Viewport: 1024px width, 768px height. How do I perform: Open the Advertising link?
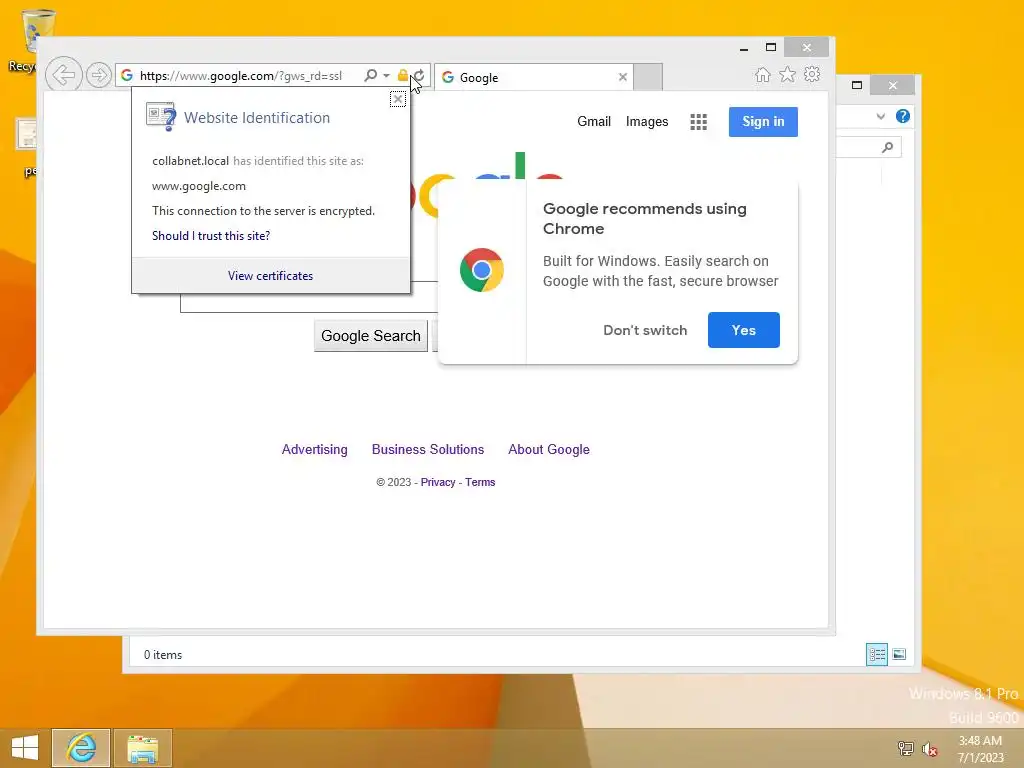click(x=314, y=449)
